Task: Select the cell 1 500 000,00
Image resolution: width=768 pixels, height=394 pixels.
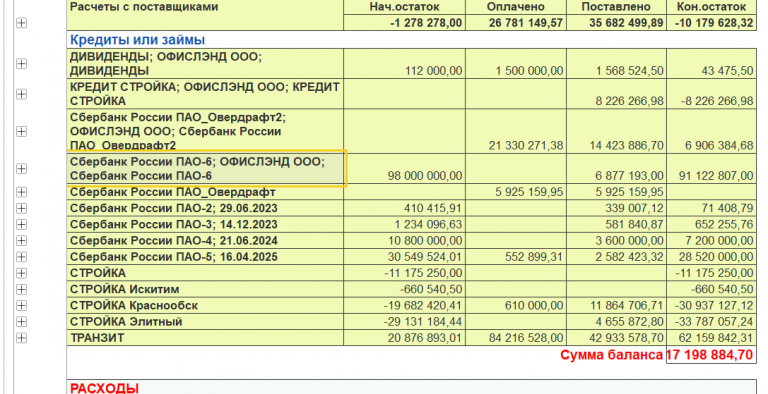Action: point(515,64)
